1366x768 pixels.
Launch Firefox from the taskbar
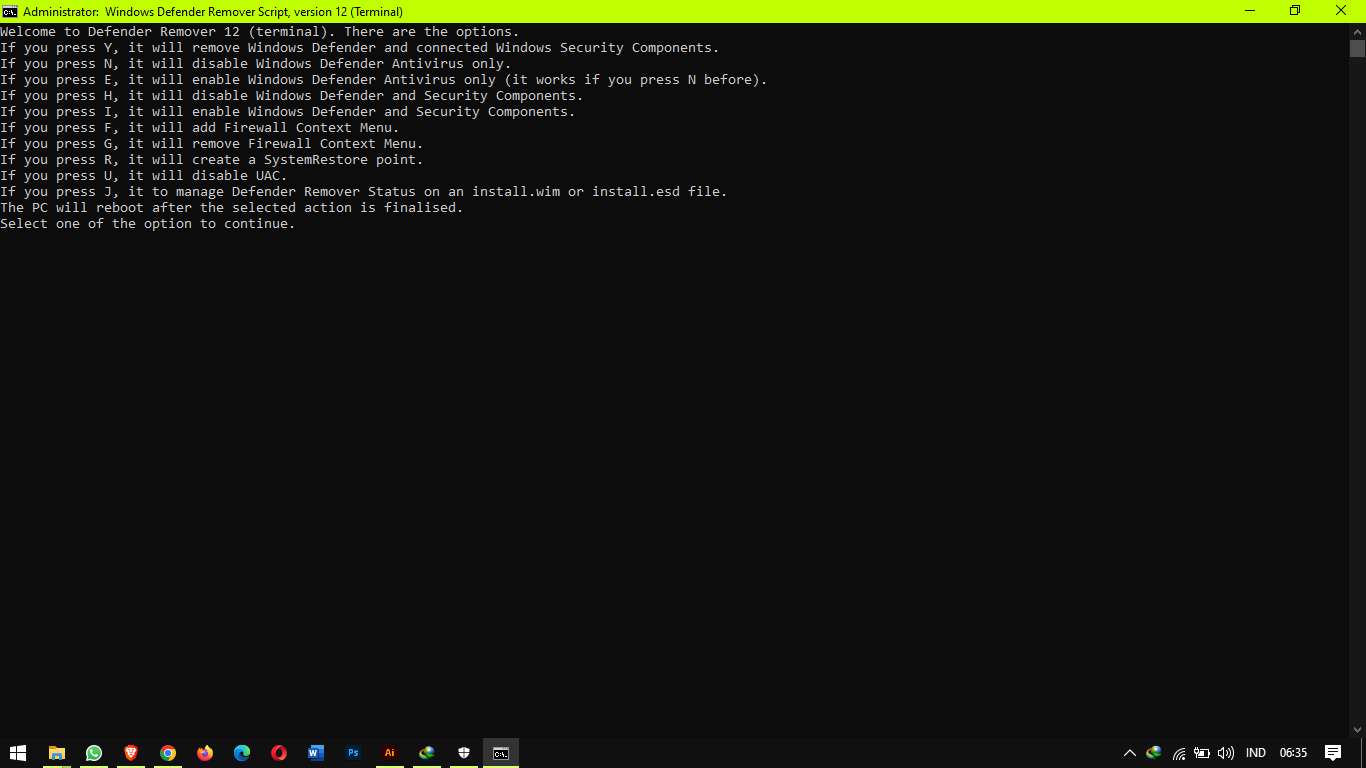point(205,753)
